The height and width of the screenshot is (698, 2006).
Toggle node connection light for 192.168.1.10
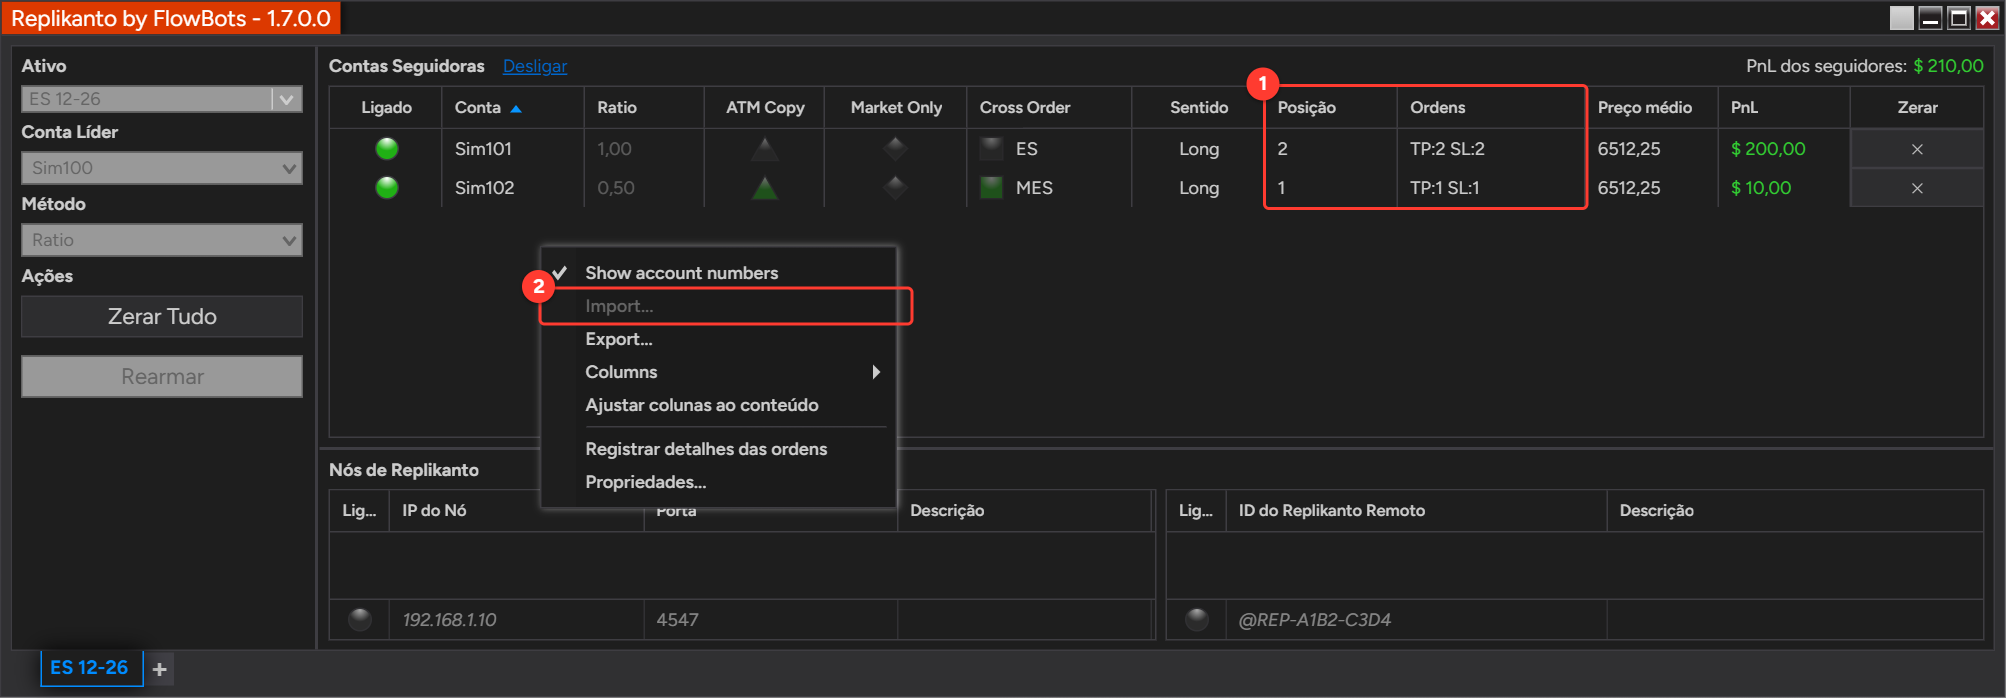[360, 620]
